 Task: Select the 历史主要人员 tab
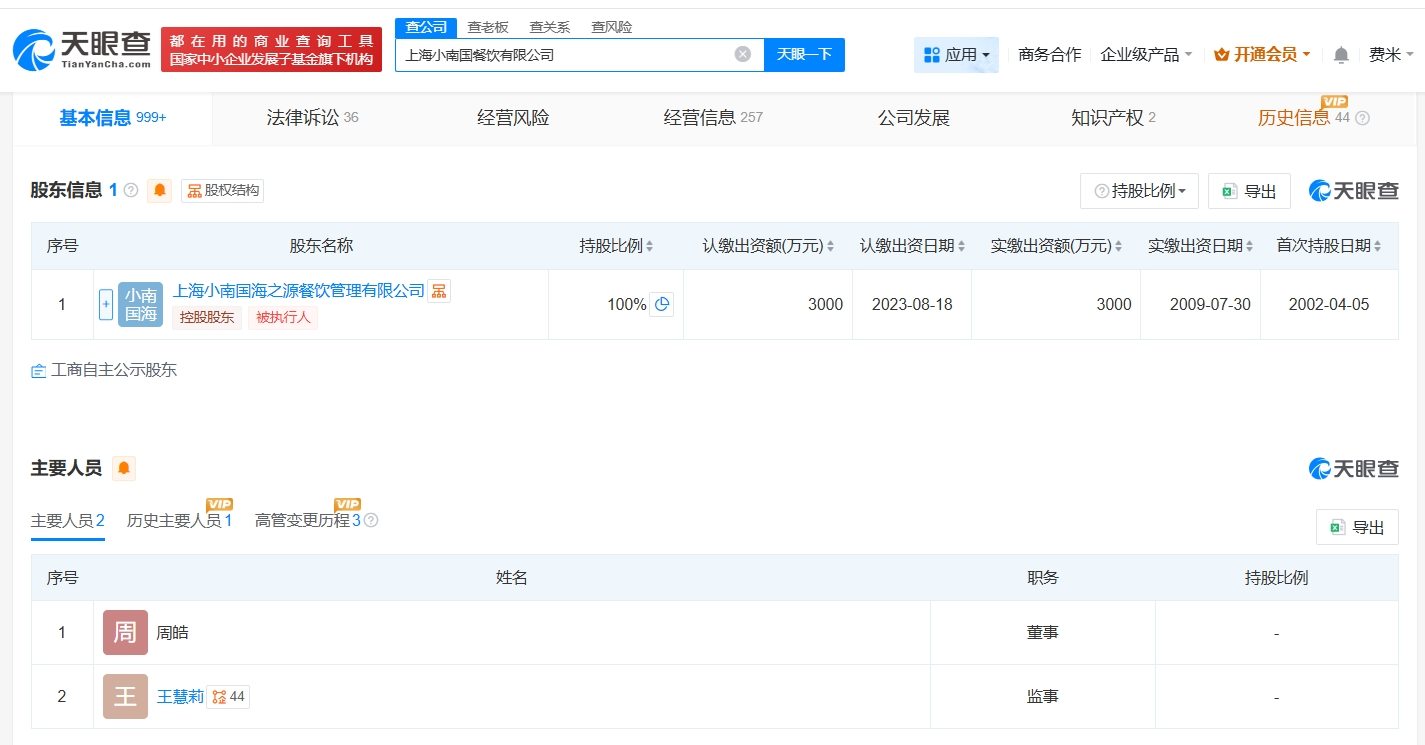179,520
